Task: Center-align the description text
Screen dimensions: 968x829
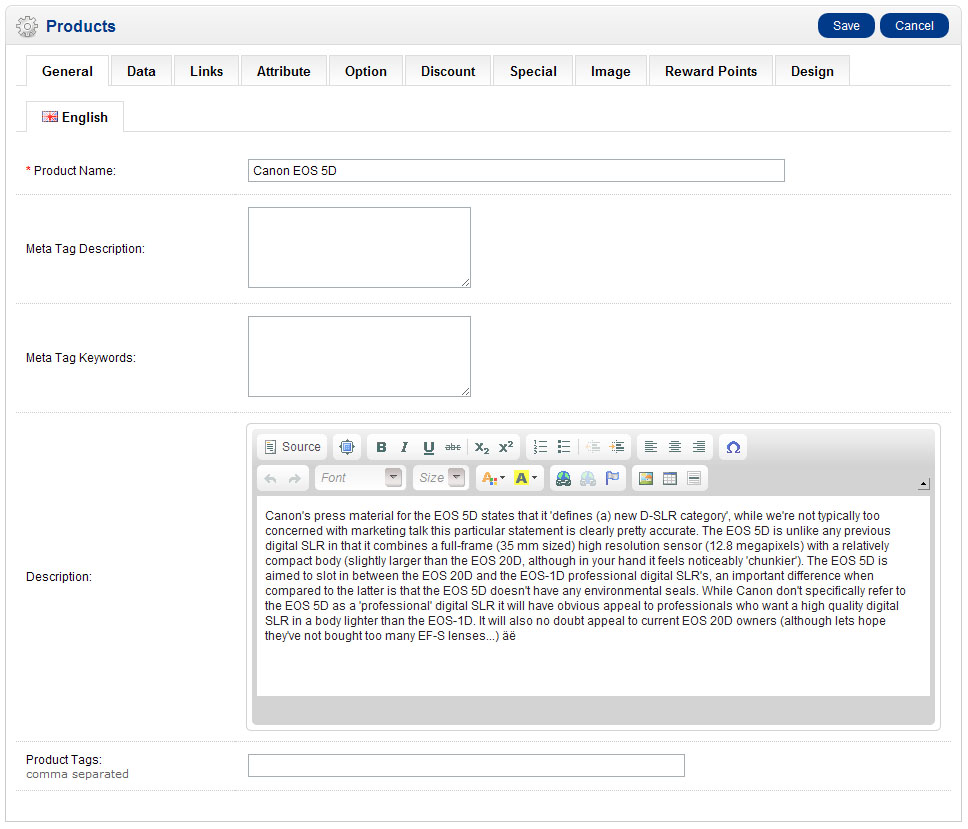Action: (675, 447)
